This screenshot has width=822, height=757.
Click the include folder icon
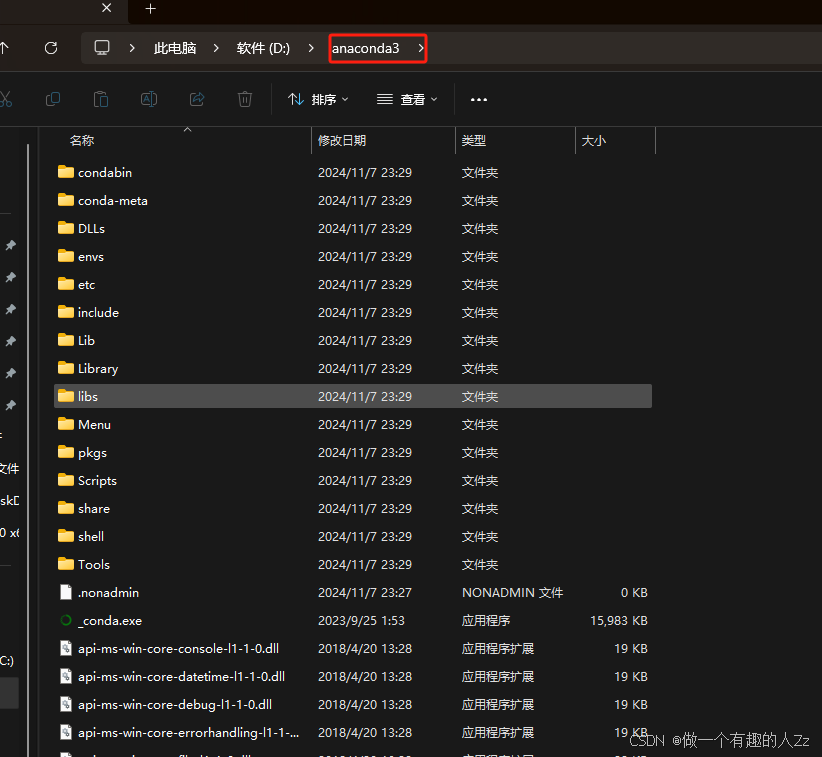(x=66, y=312)
